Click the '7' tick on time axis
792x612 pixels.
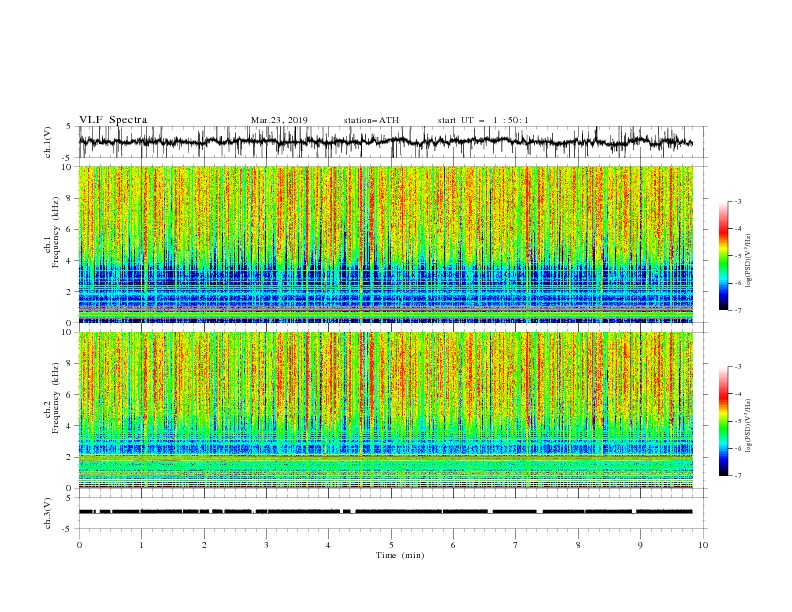516,545
